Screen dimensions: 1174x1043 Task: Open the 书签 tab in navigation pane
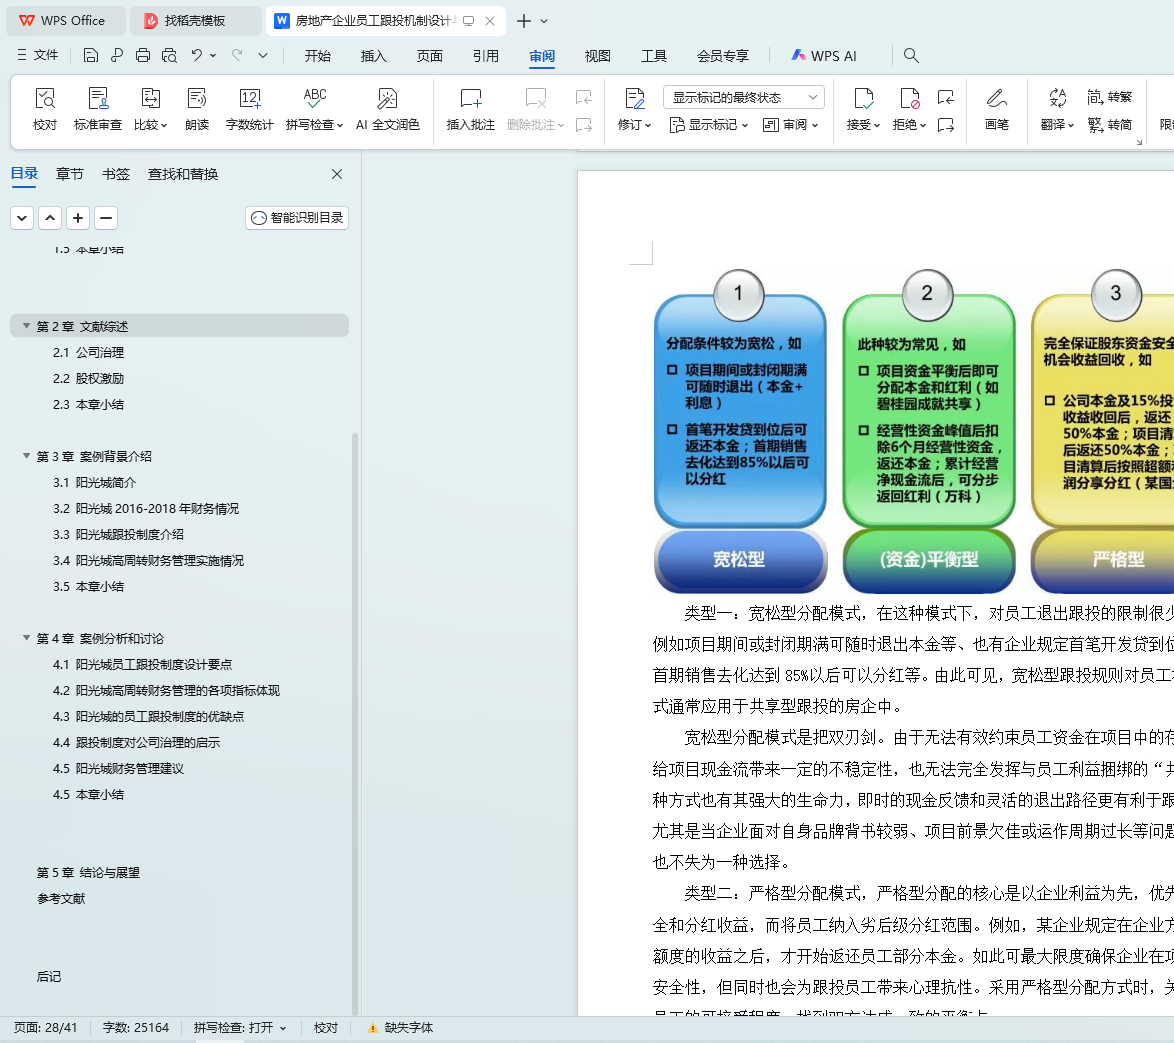115,174
